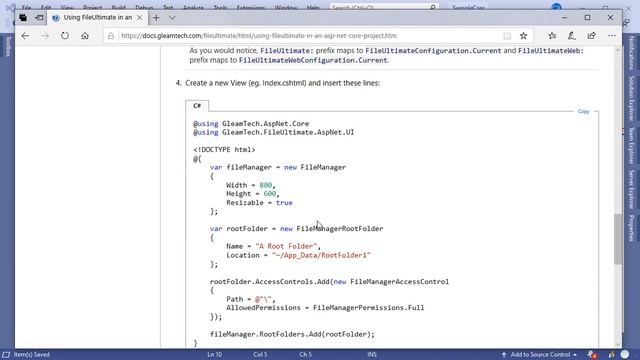Open the Extensions menu in Visual Studio
This screenshot has width=640, height=360.
point(251,8)
